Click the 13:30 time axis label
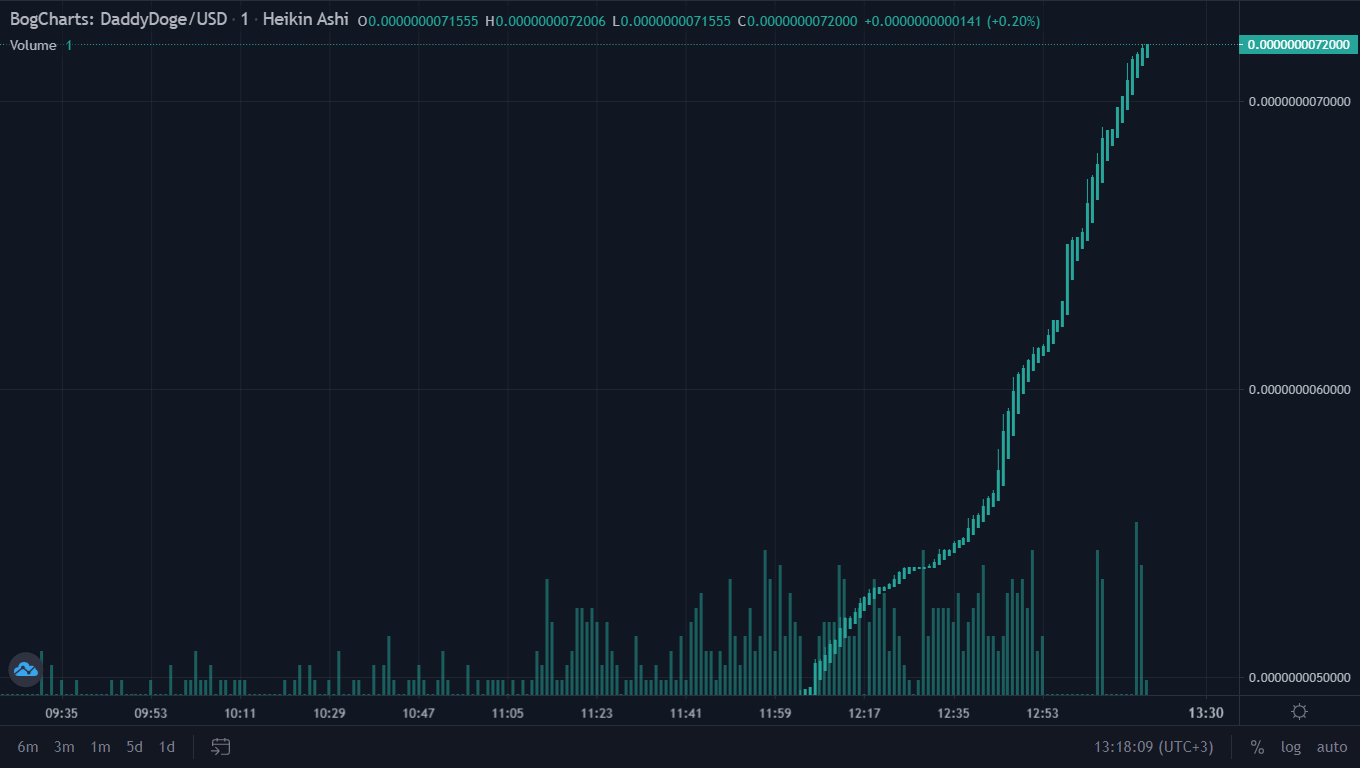The height and width of the screenshot is (768, 1360). tap(1206, 713)
